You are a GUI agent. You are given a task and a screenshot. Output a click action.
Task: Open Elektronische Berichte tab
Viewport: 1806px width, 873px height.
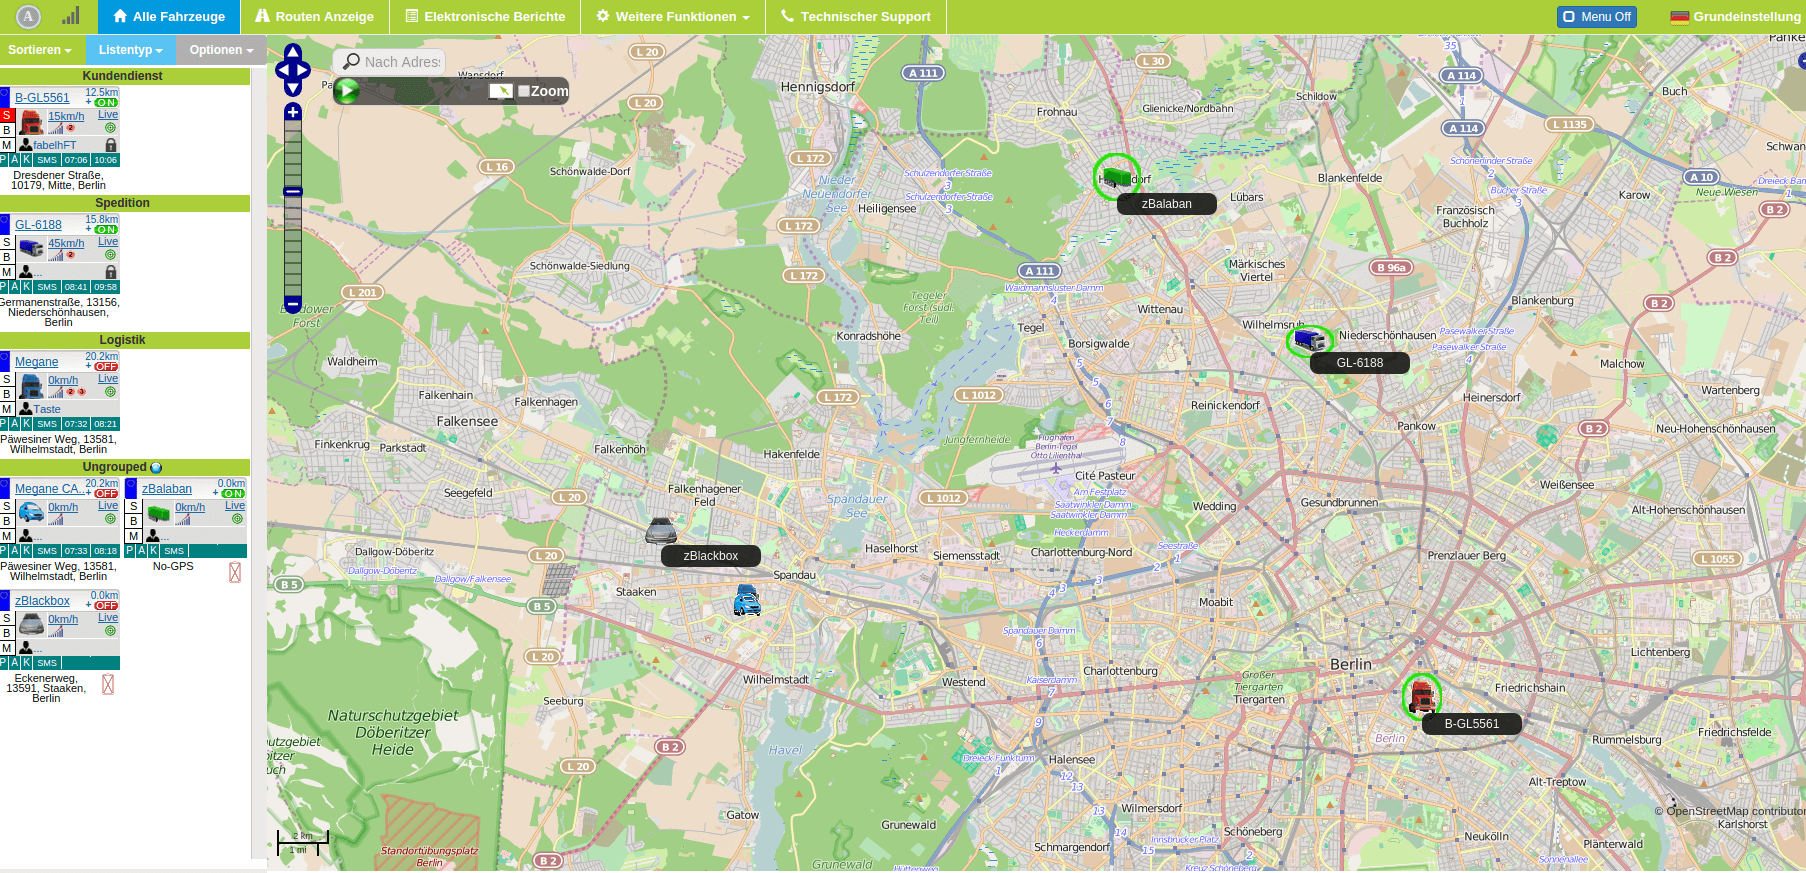pyautogui.click(x=485, y=17)
